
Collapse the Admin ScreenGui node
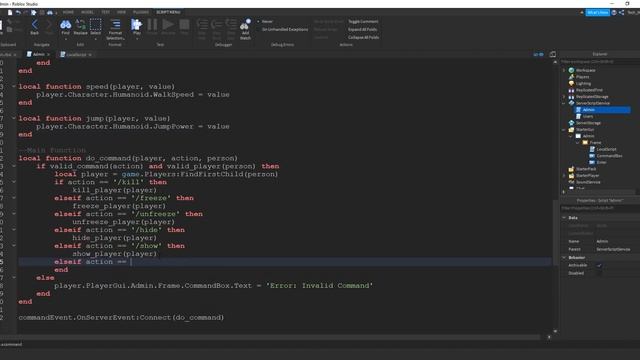pos(571,136)
